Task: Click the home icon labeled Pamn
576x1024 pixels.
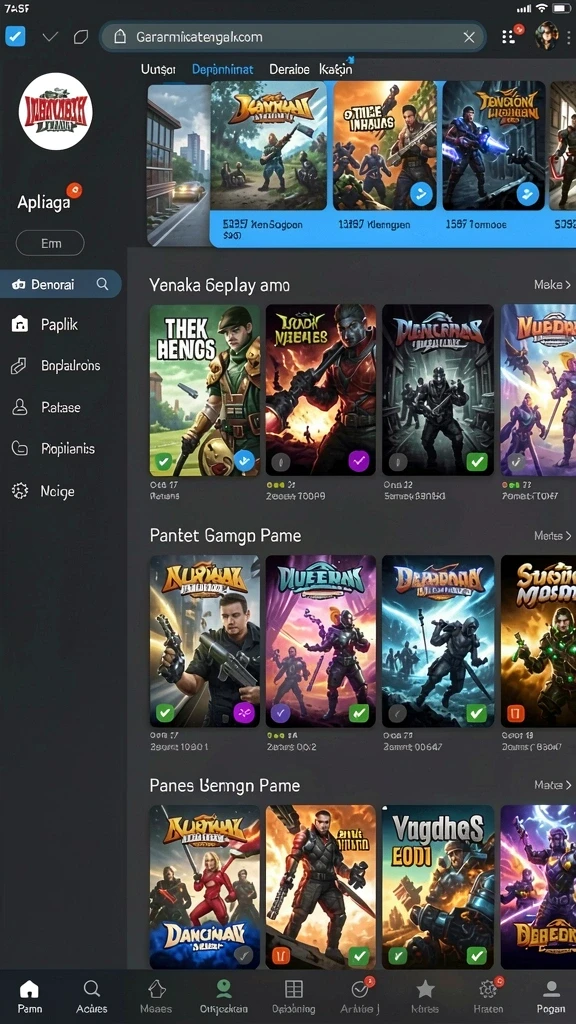Action: click(x=29, y=988)
